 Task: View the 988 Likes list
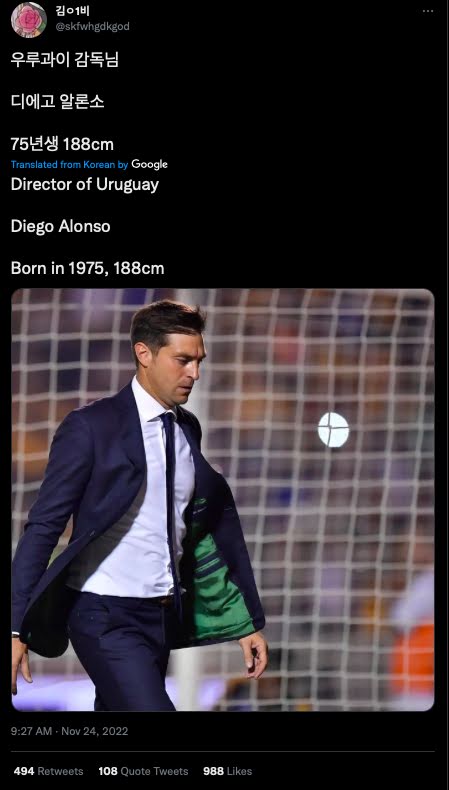click(x=227, y=771)
